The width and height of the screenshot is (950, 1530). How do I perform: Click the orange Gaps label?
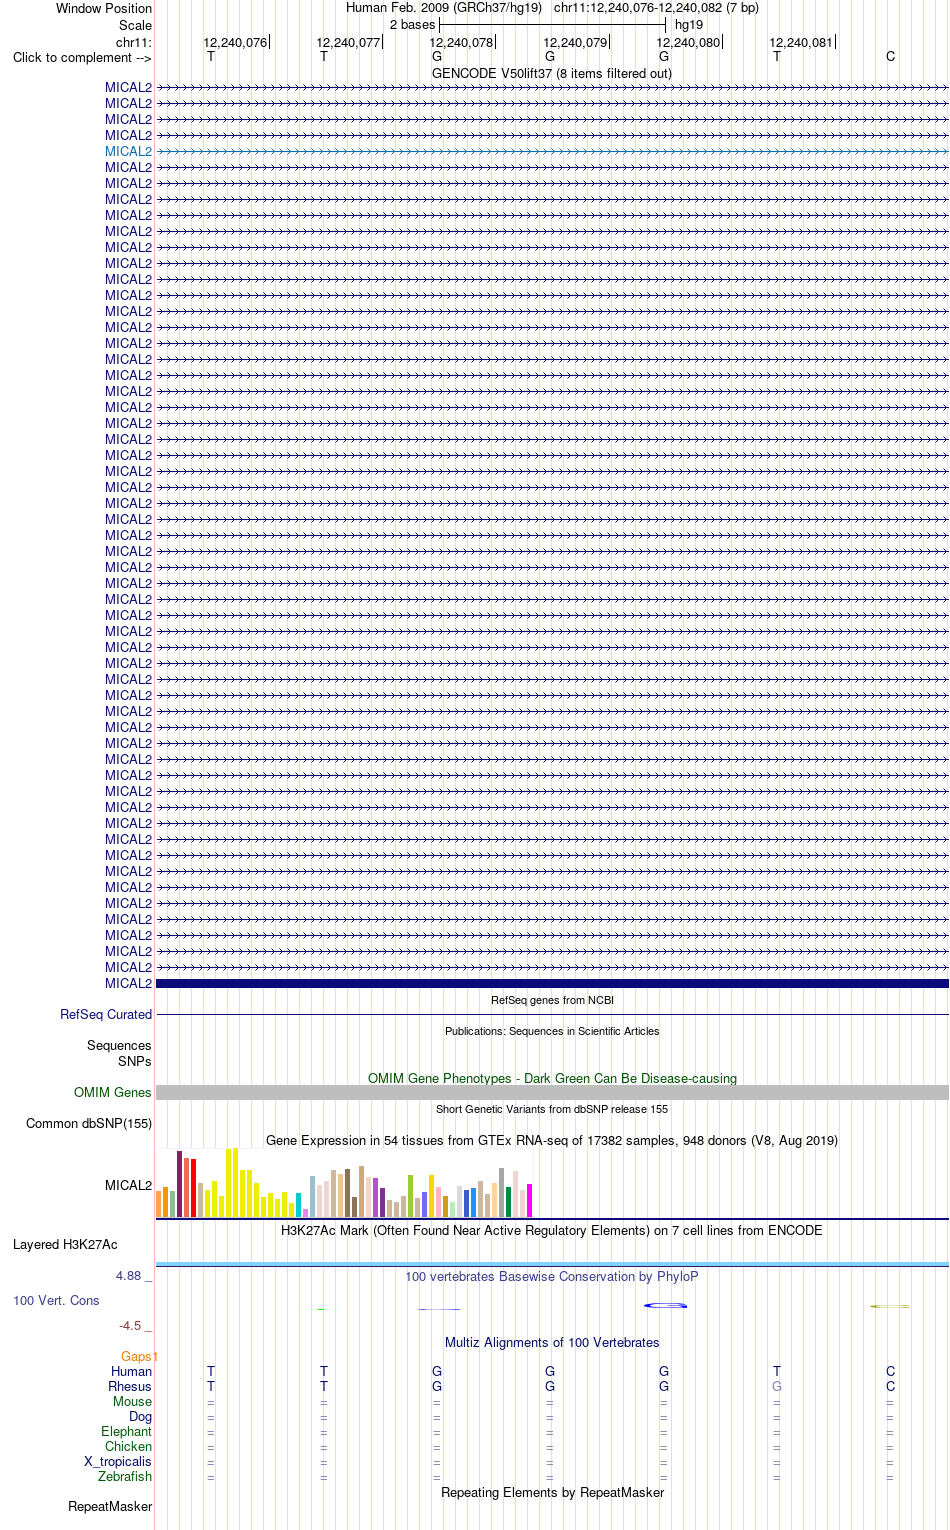[x=137, y=1357]
